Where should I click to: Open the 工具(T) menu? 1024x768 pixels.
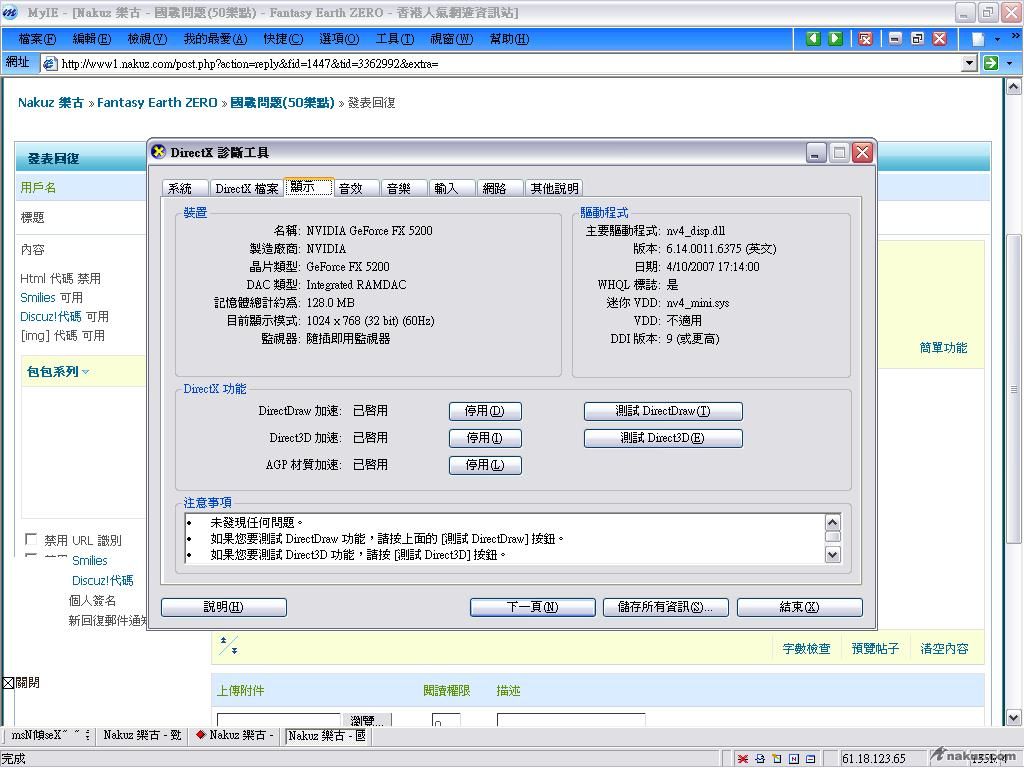(x=394, y=39)
